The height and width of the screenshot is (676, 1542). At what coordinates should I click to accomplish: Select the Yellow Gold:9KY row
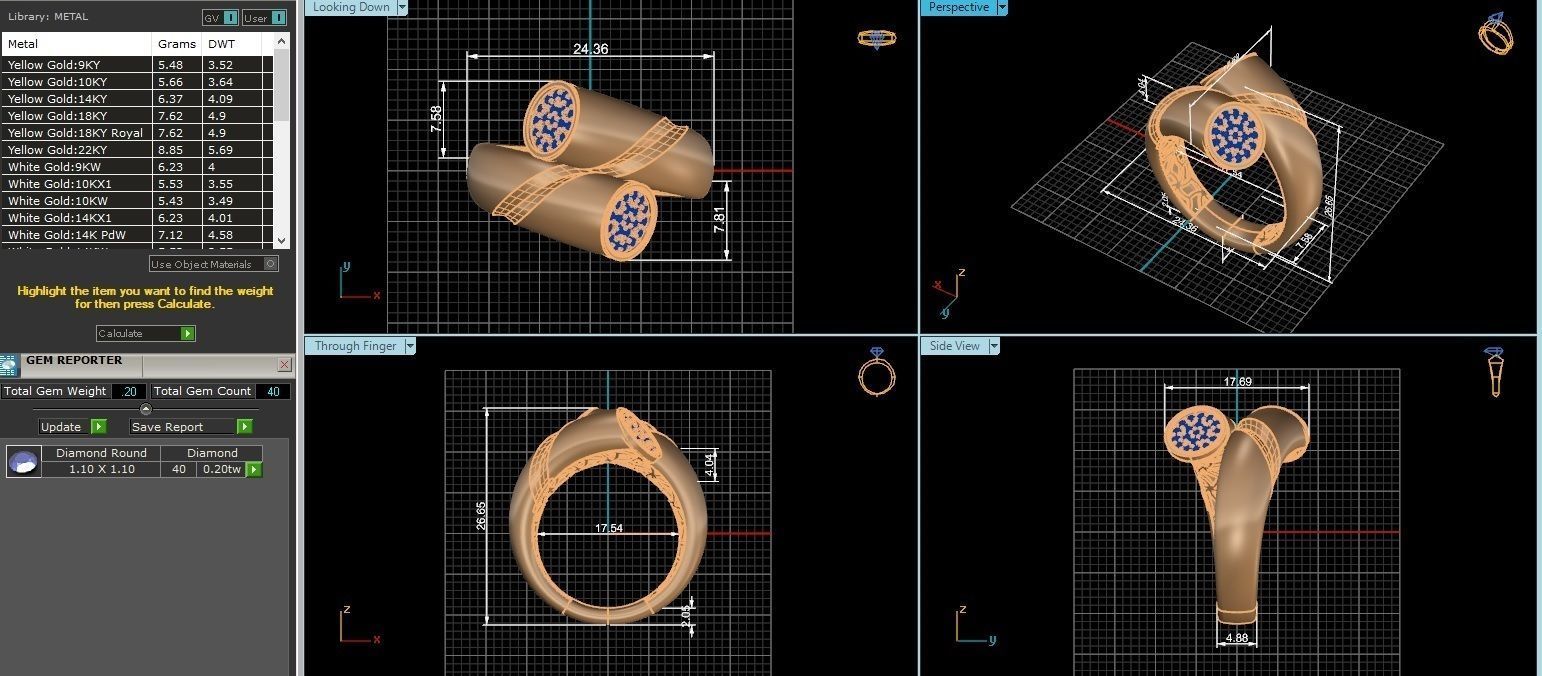pos(137,65)
